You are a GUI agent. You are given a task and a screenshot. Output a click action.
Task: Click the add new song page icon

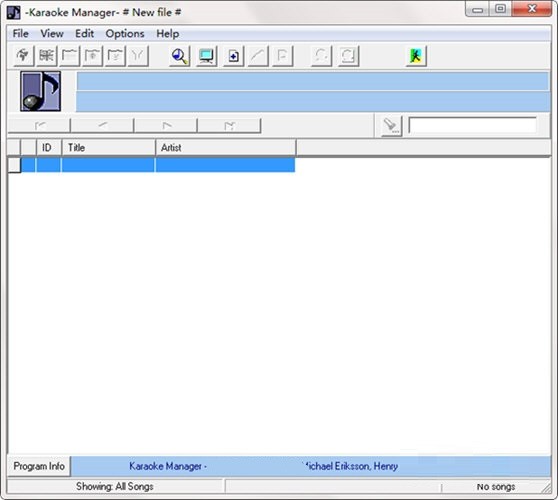pos(233,56)
